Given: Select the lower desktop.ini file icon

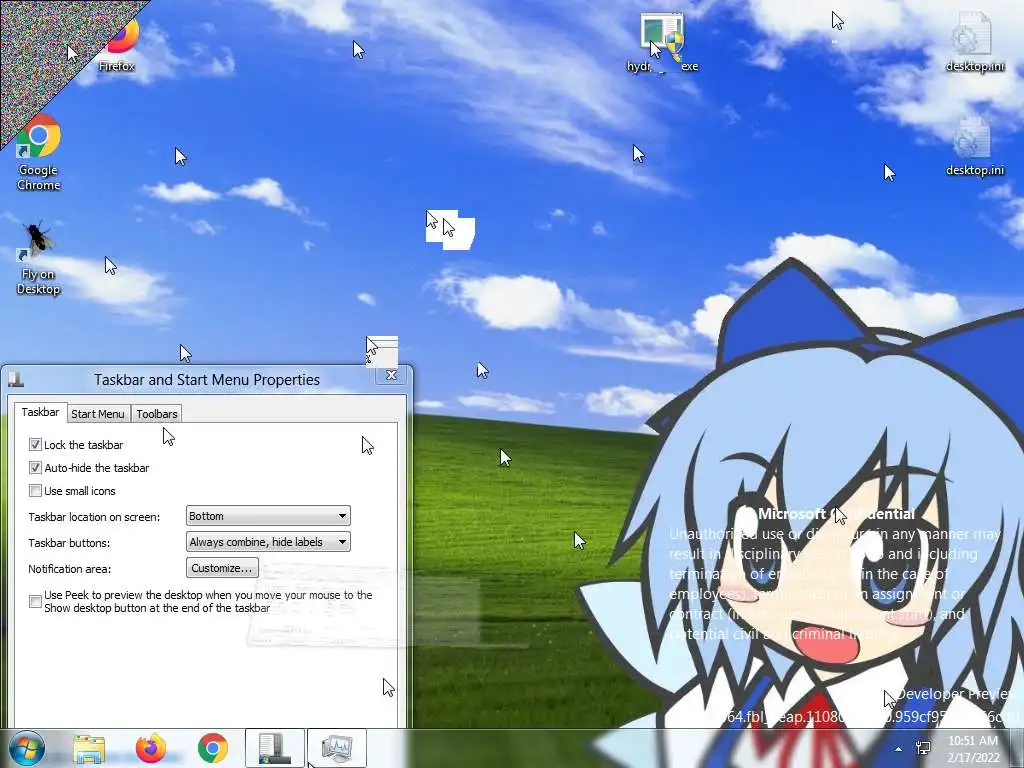Looking at the screenshot, I should coord(974,148).
